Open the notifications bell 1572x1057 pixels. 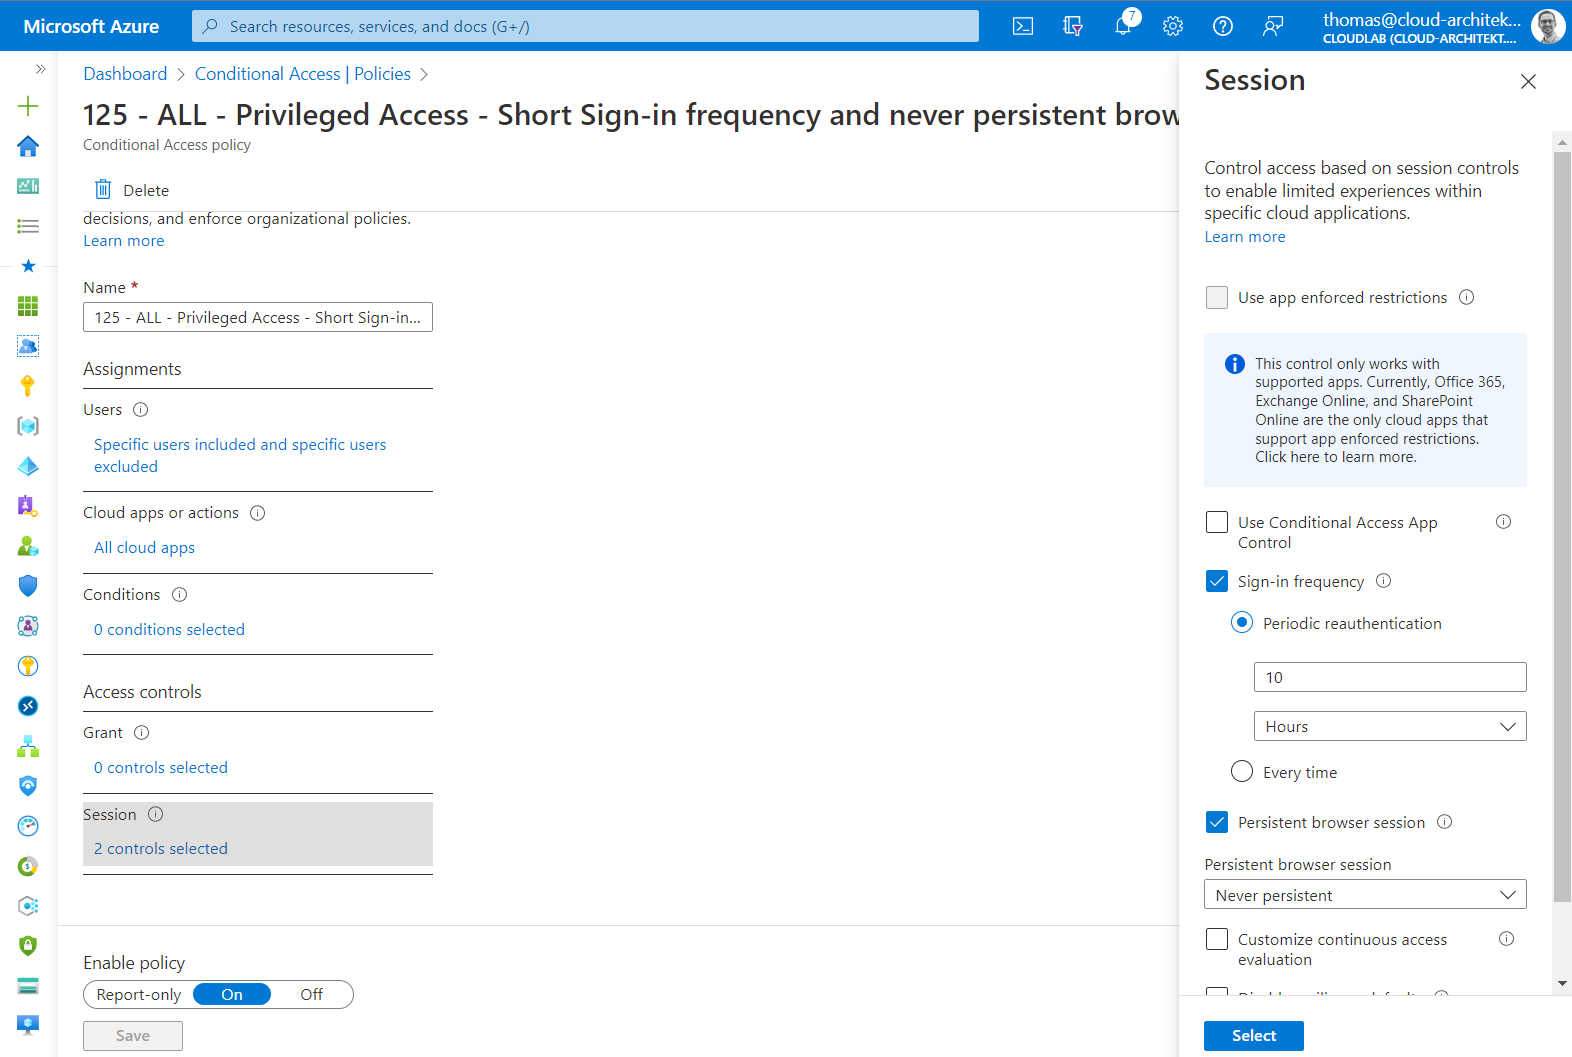[1123, 26]
